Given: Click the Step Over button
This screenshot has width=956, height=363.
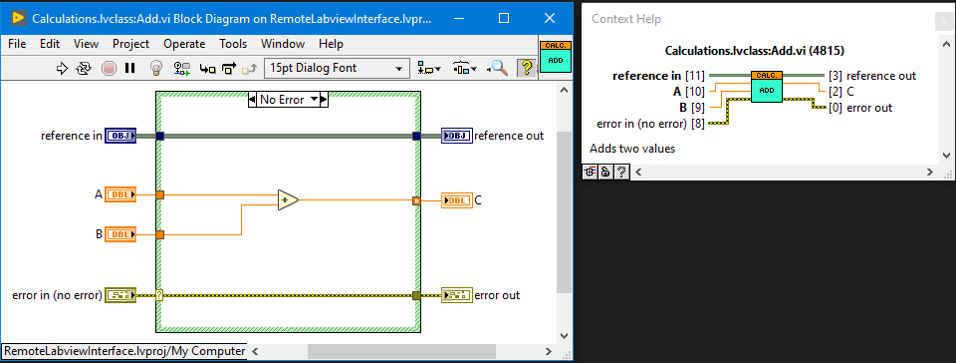Looking at the screenshot, I should click(229, 68).
